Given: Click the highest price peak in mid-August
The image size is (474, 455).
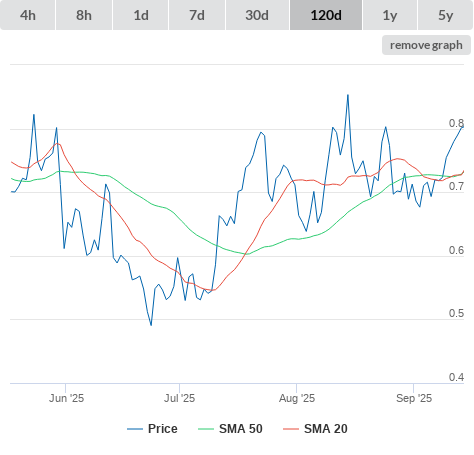Looking at the screenshot, I should [348, 95].
